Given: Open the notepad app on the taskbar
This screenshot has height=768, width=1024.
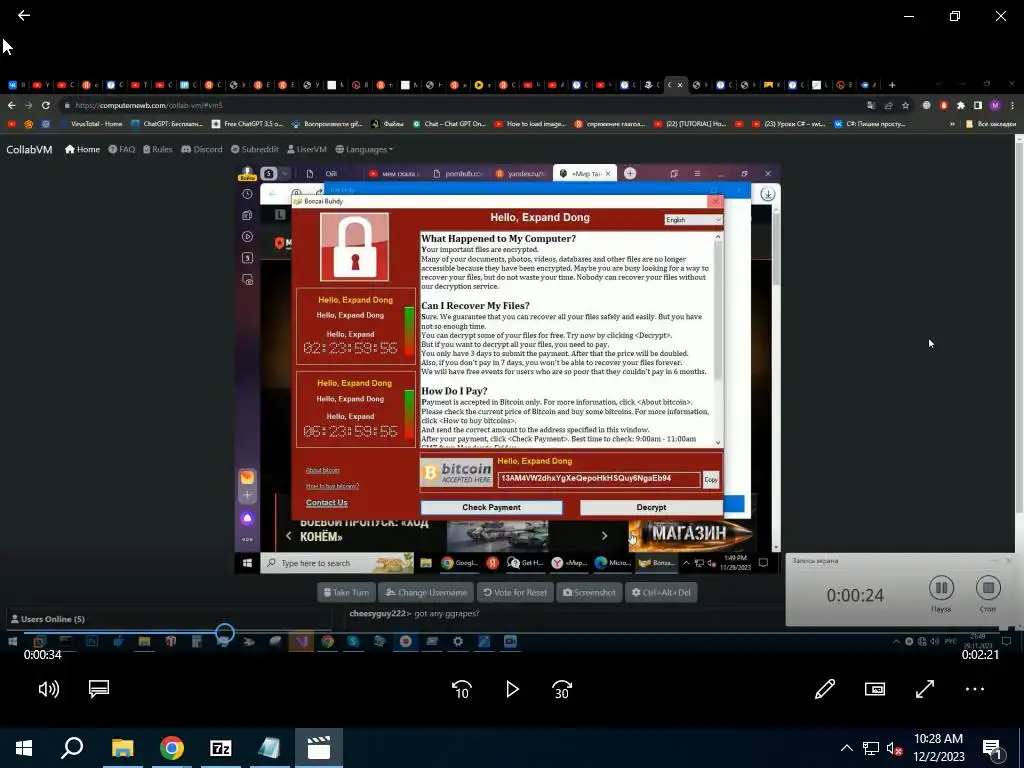Looking at the screenshot, I should (x=270, y=748).
